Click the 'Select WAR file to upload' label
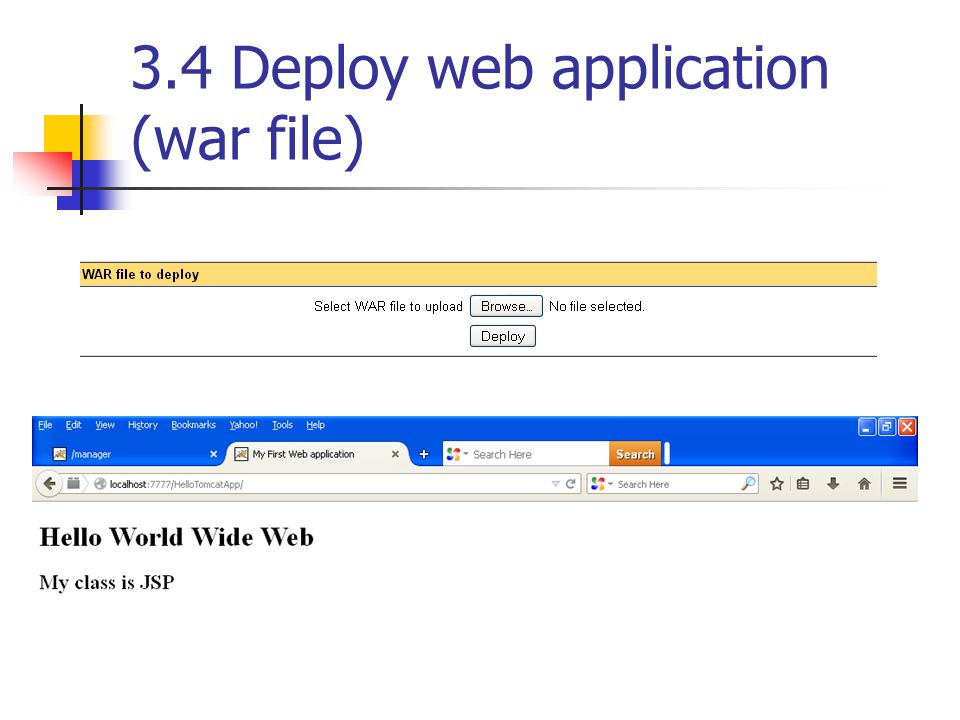The image size is (960, 720). tap(388, 306)
